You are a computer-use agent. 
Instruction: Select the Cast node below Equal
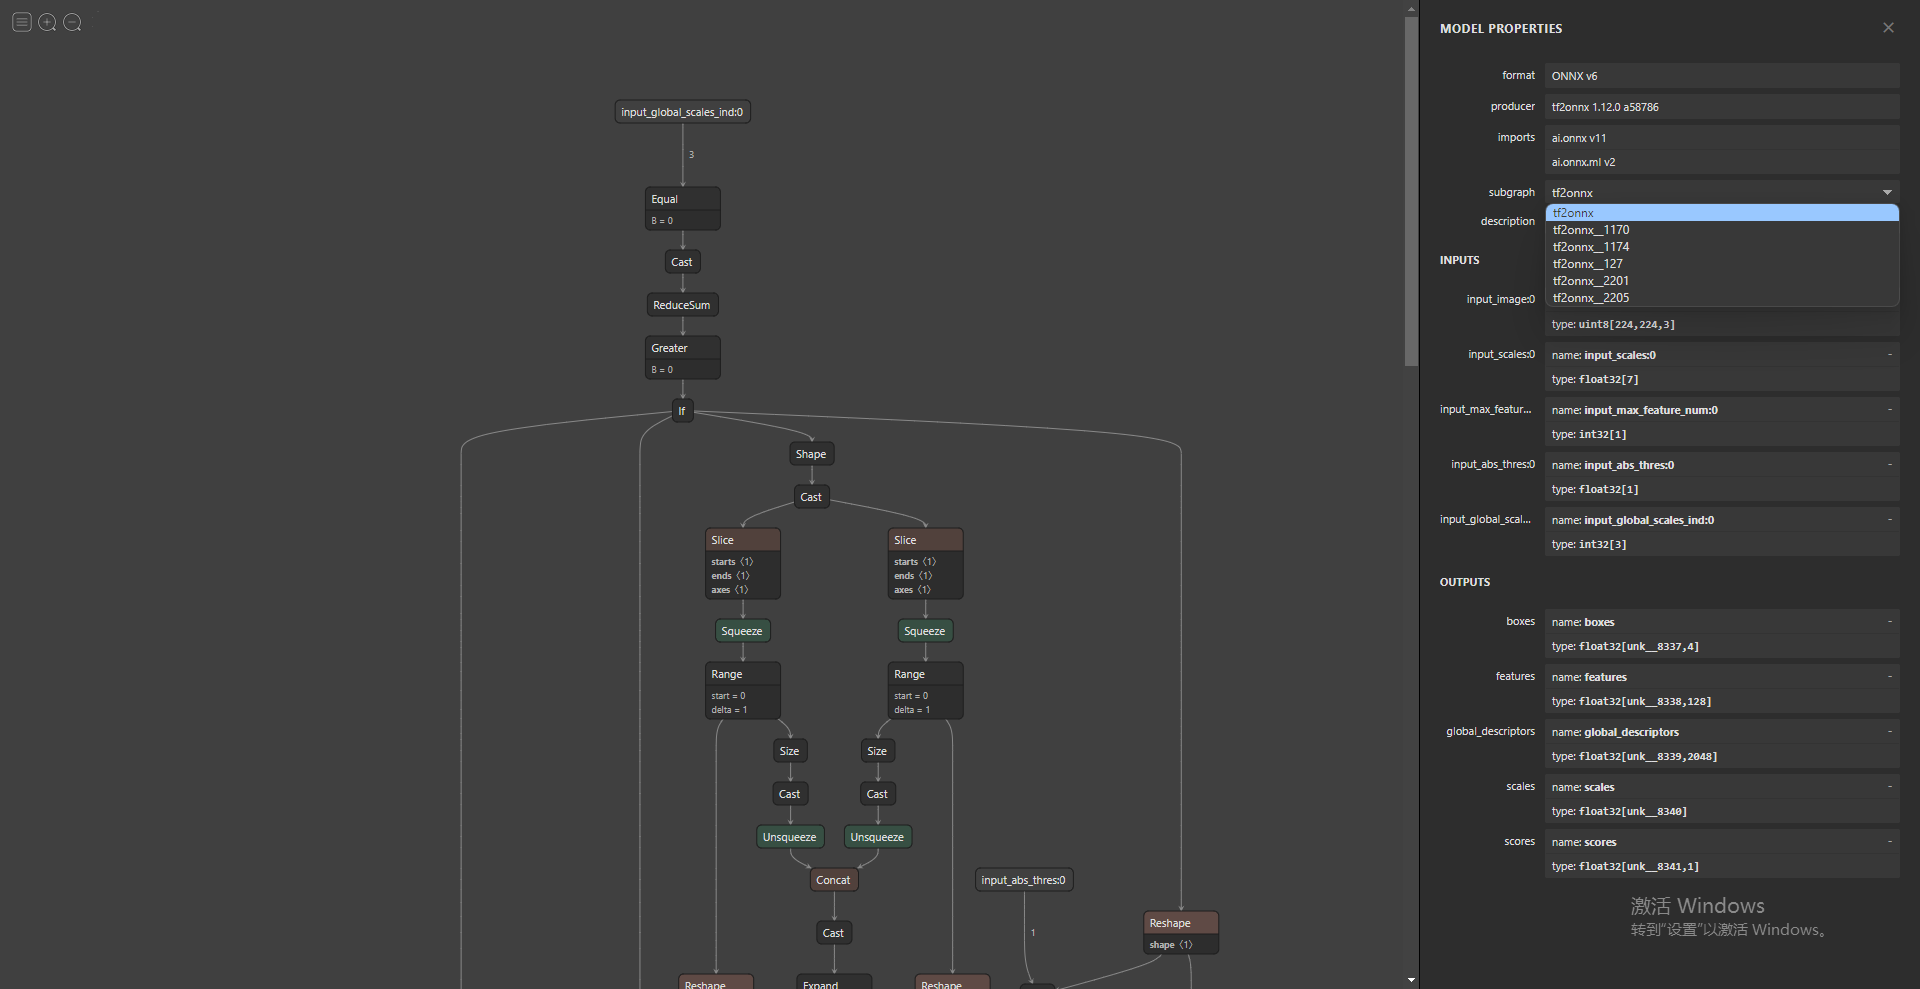pos(682,262)
